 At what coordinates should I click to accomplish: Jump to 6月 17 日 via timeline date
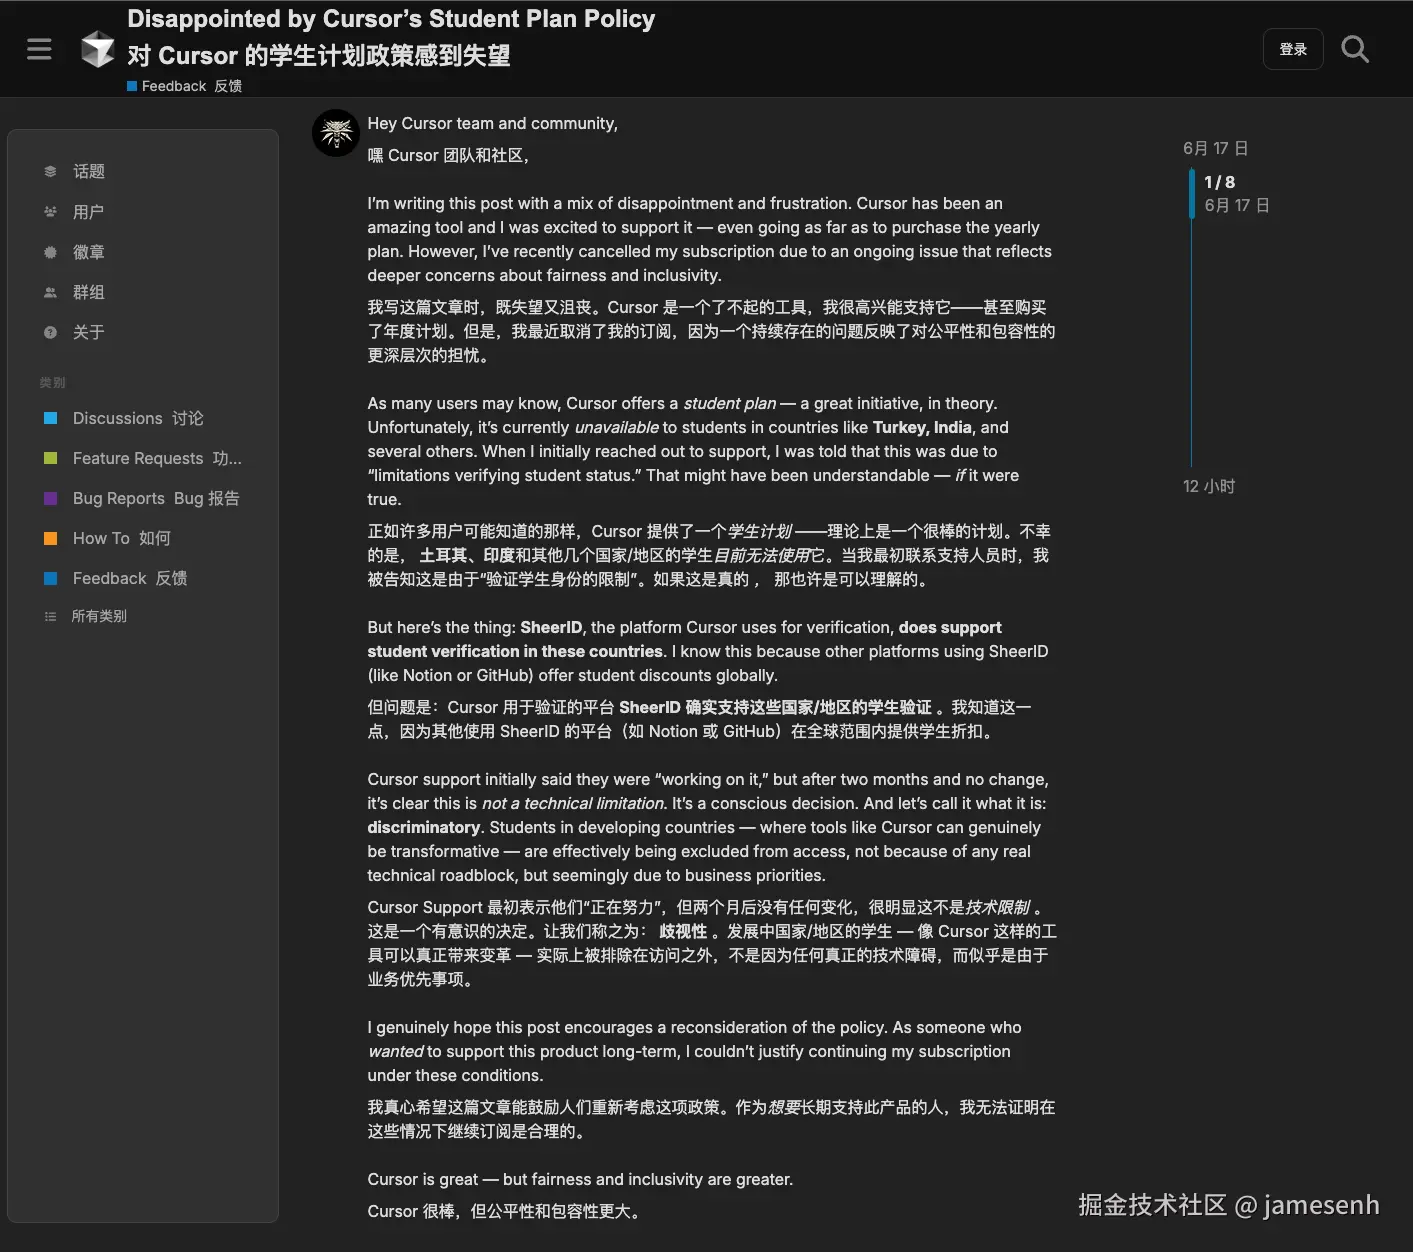tap(1215, 147)
